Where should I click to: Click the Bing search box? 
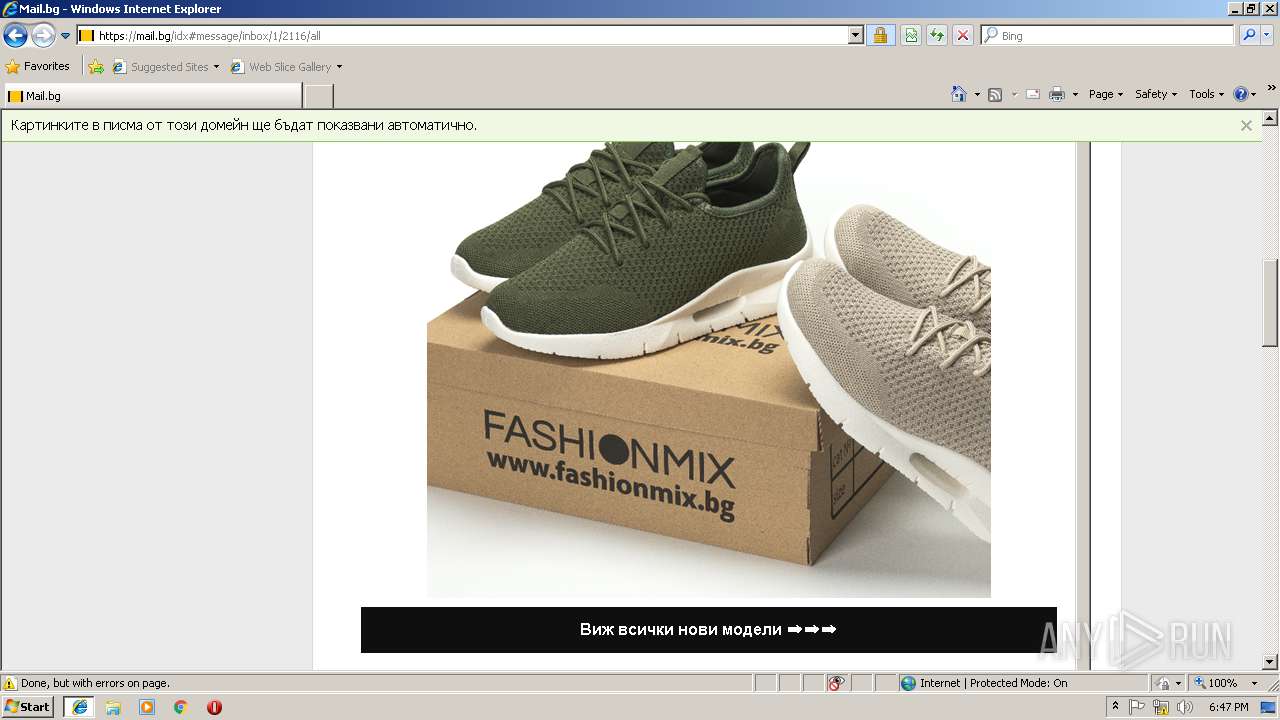coord(1108,36)
